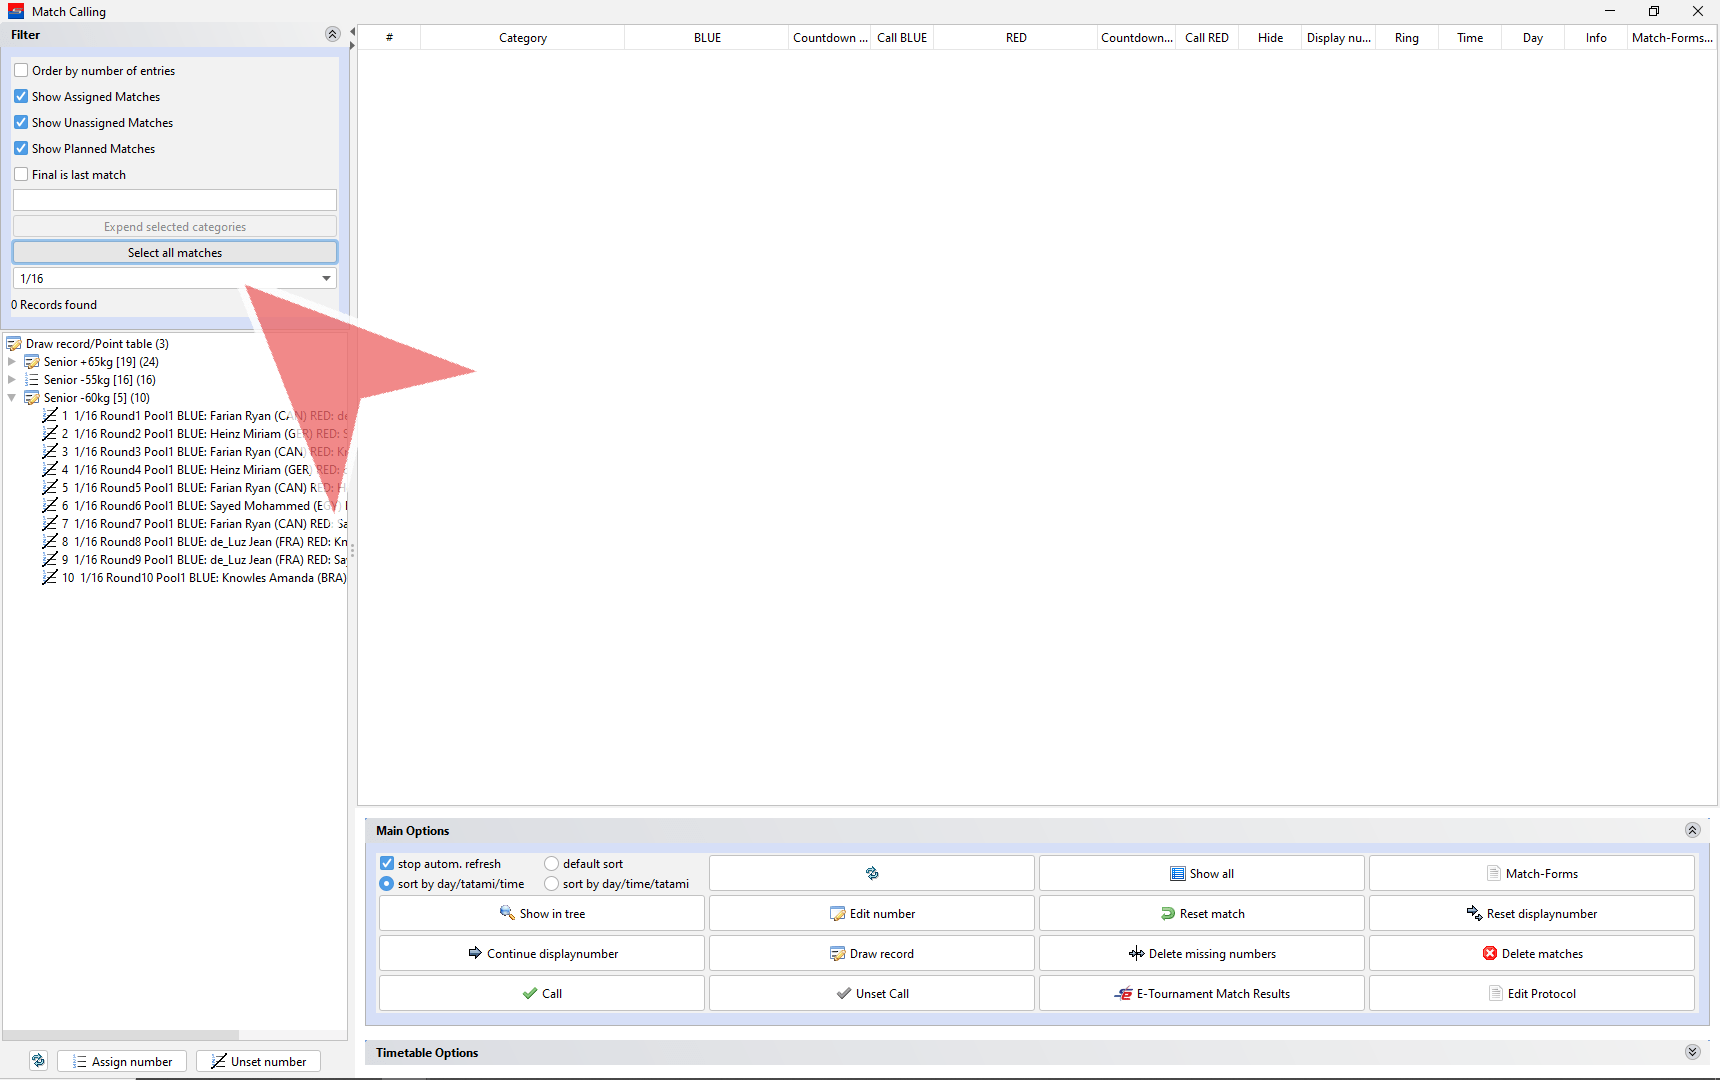
Task: Open E-Tournament Match Results
Action: tap(1201, 993)
